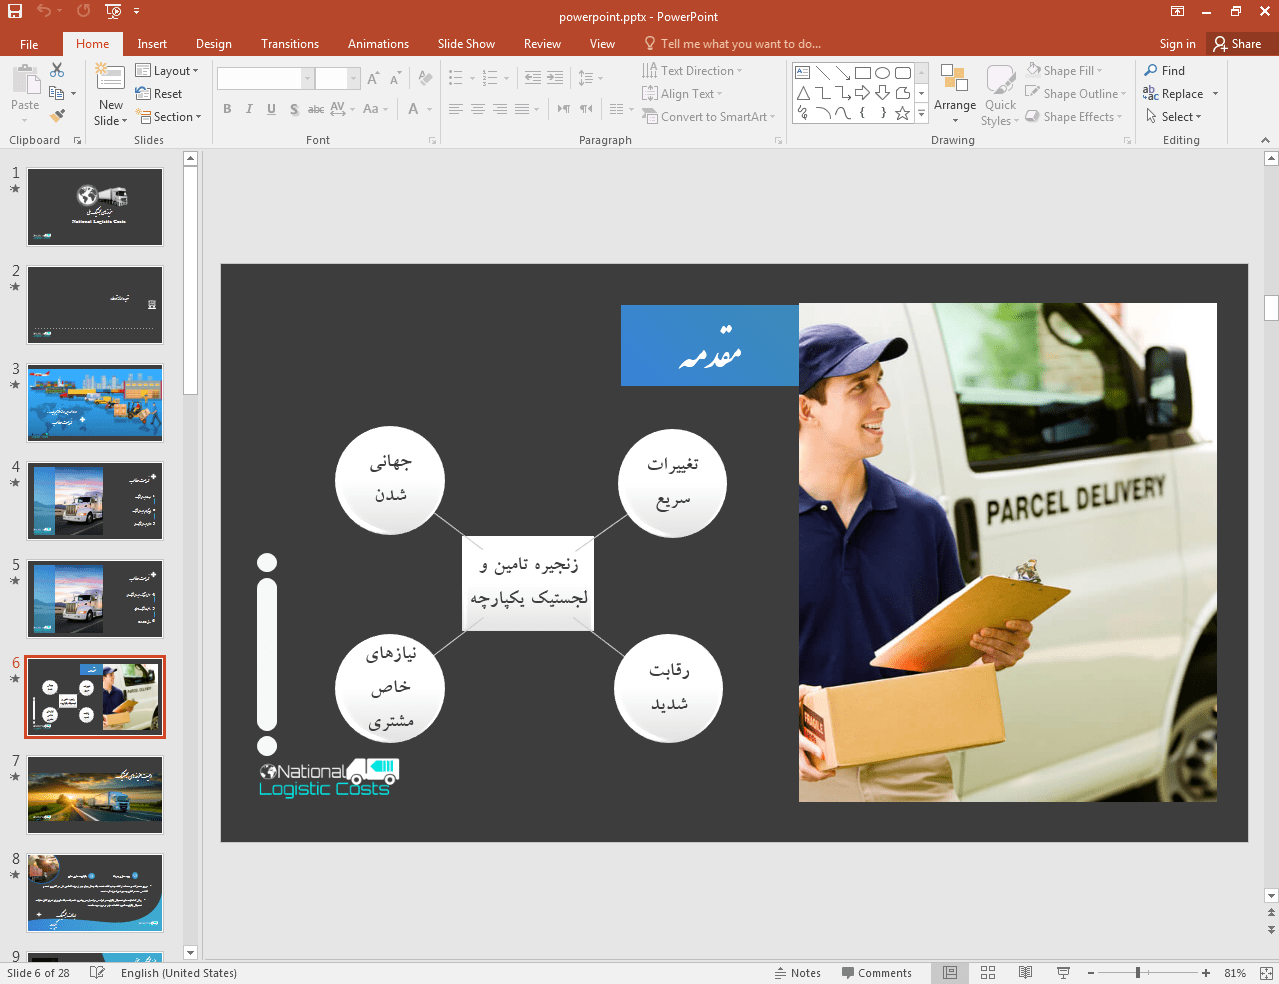Screen dimensions: 1279x984
Task: Select the star shape in shapes gallery
Action: click(902, 113)
